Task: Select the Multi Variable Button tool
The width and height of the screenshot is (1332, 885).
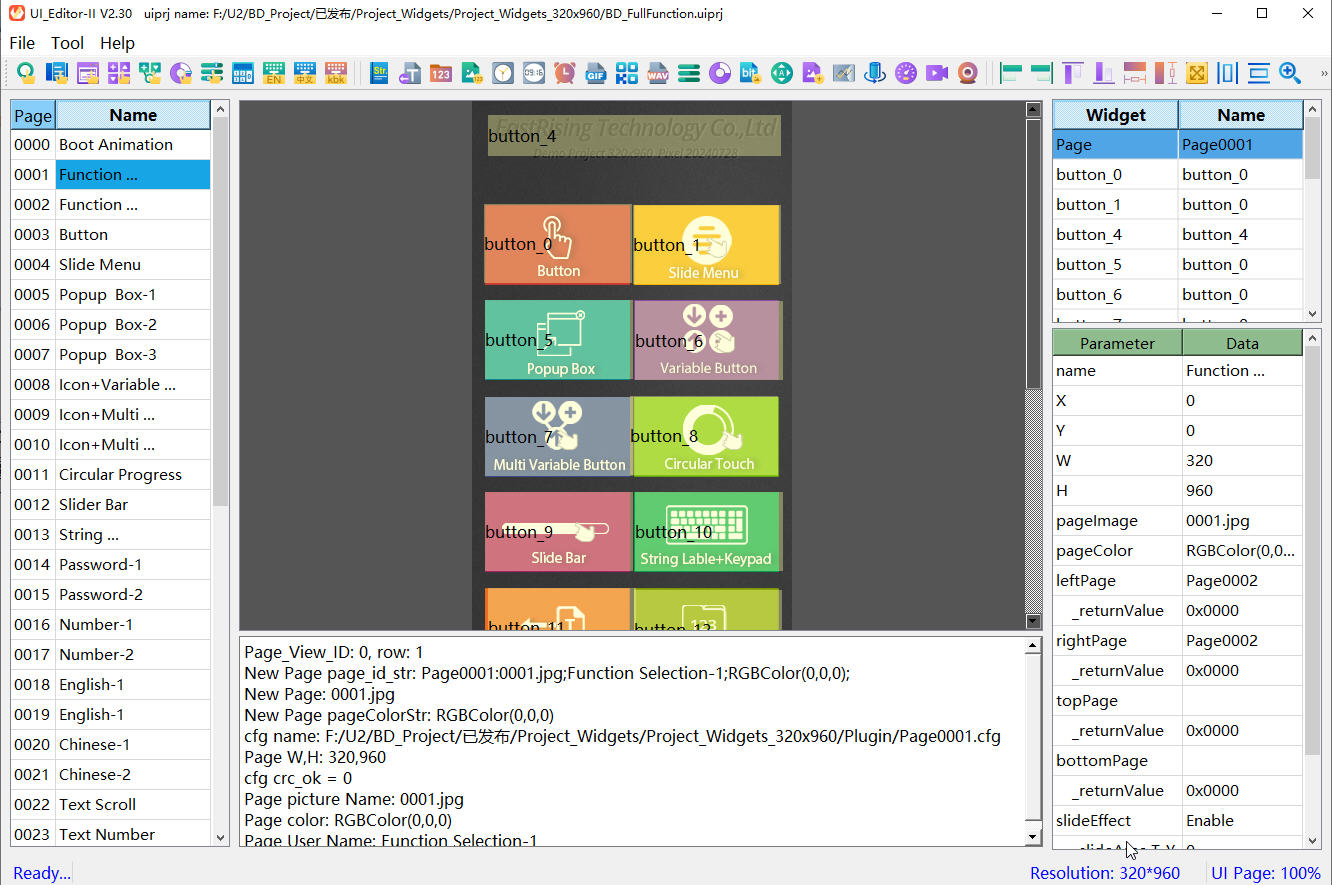Action: click(150, 73)
